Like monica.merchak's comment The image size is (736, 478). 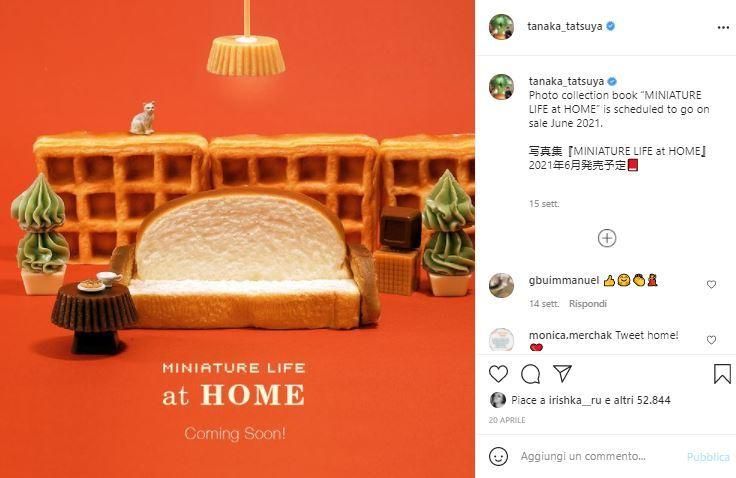tap(711, 339)
